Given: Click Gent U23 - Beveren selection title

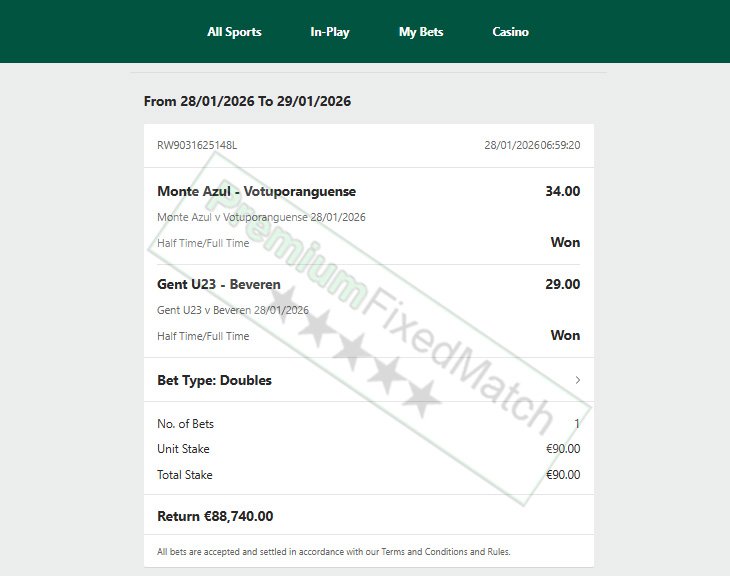Looking at the screenshot, I should tap(219, 285).
